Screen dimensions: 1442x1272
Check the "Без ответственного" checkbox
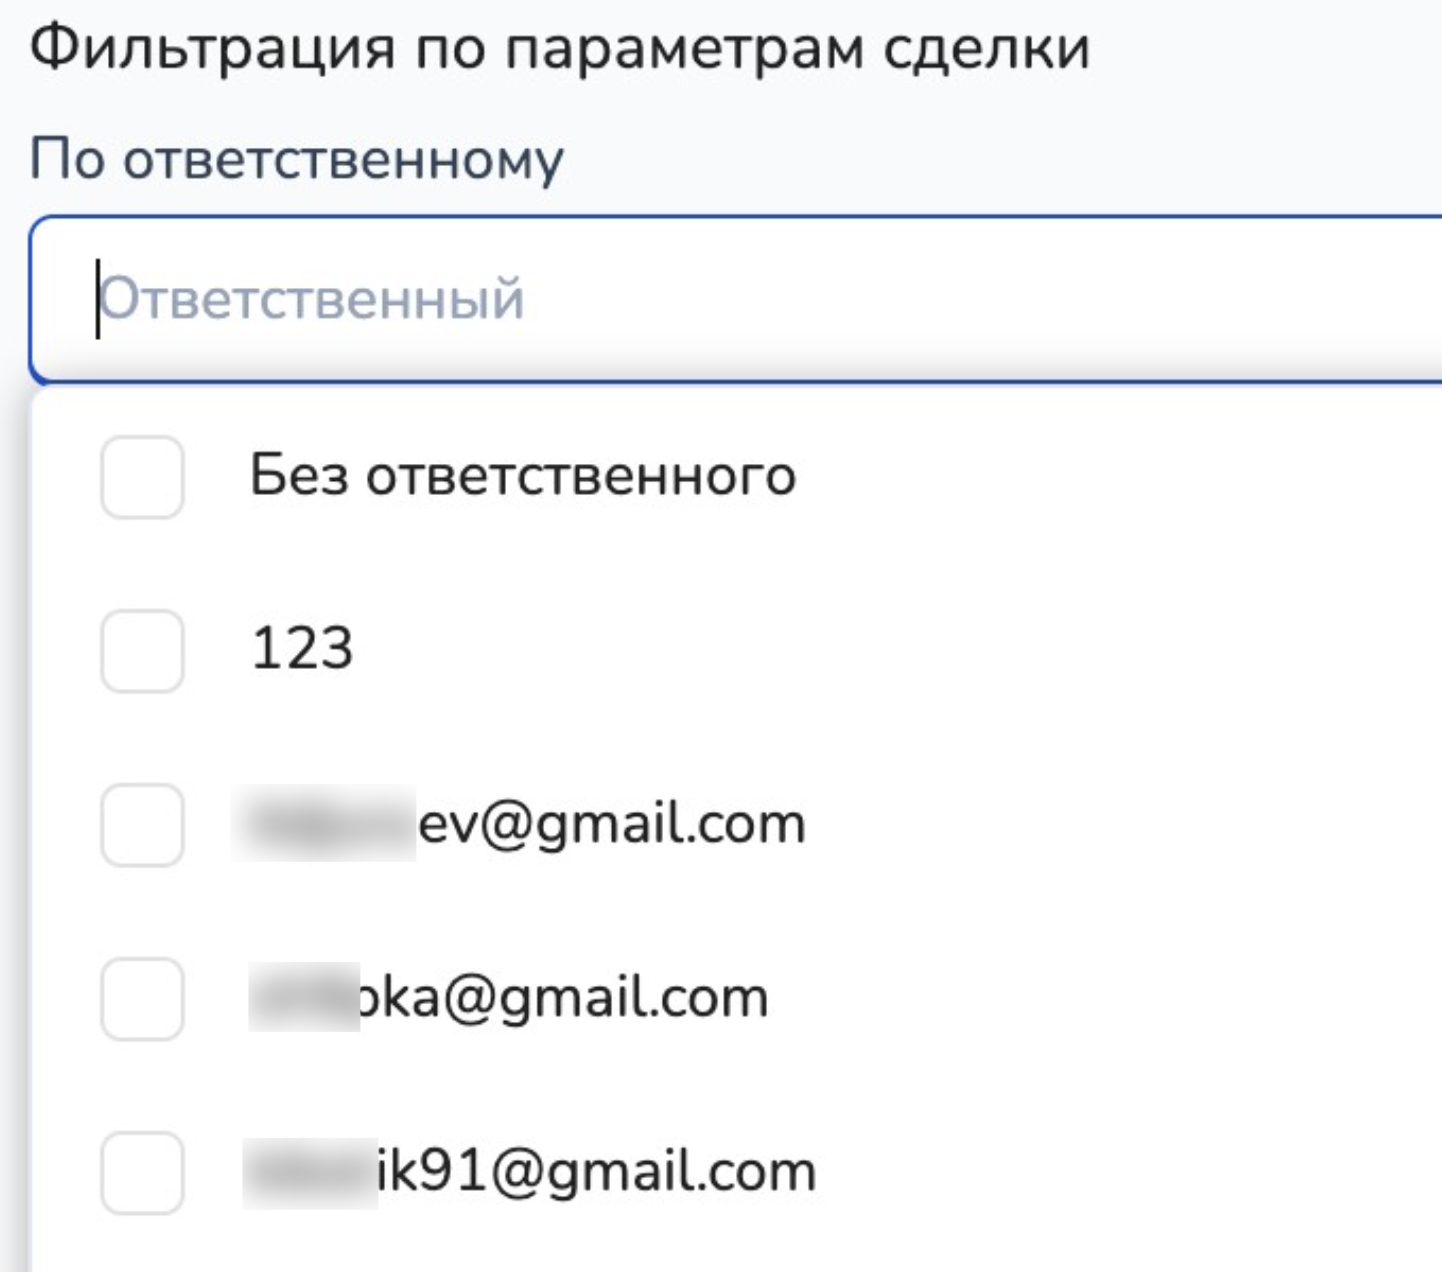point(142,477)
